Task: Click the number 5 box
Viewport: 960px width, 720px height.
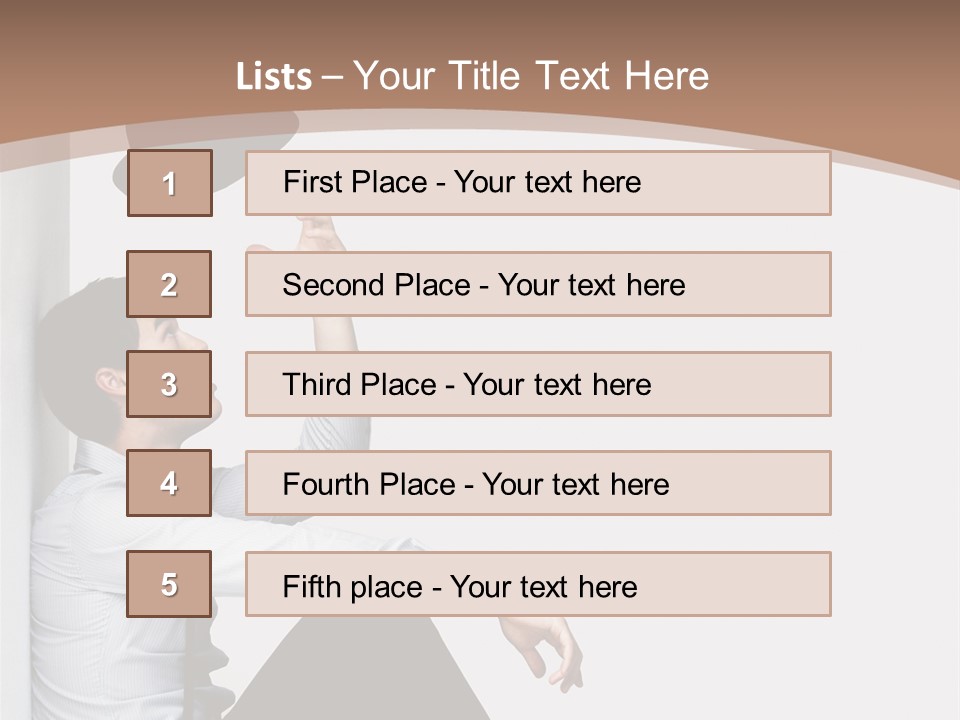Action: click(169, 584)
